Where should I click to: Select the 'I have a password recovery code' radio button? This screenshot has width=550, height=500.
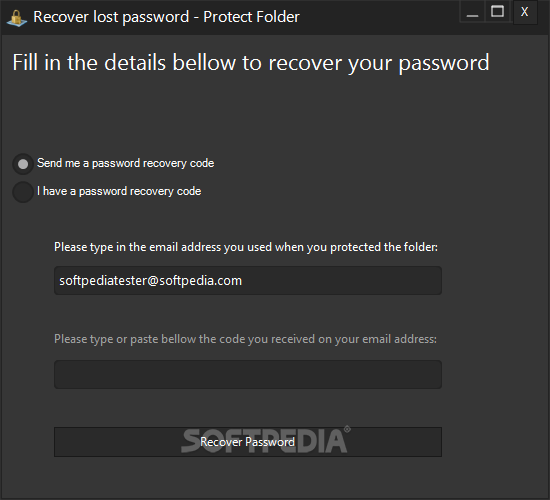(x=23, y=192)
